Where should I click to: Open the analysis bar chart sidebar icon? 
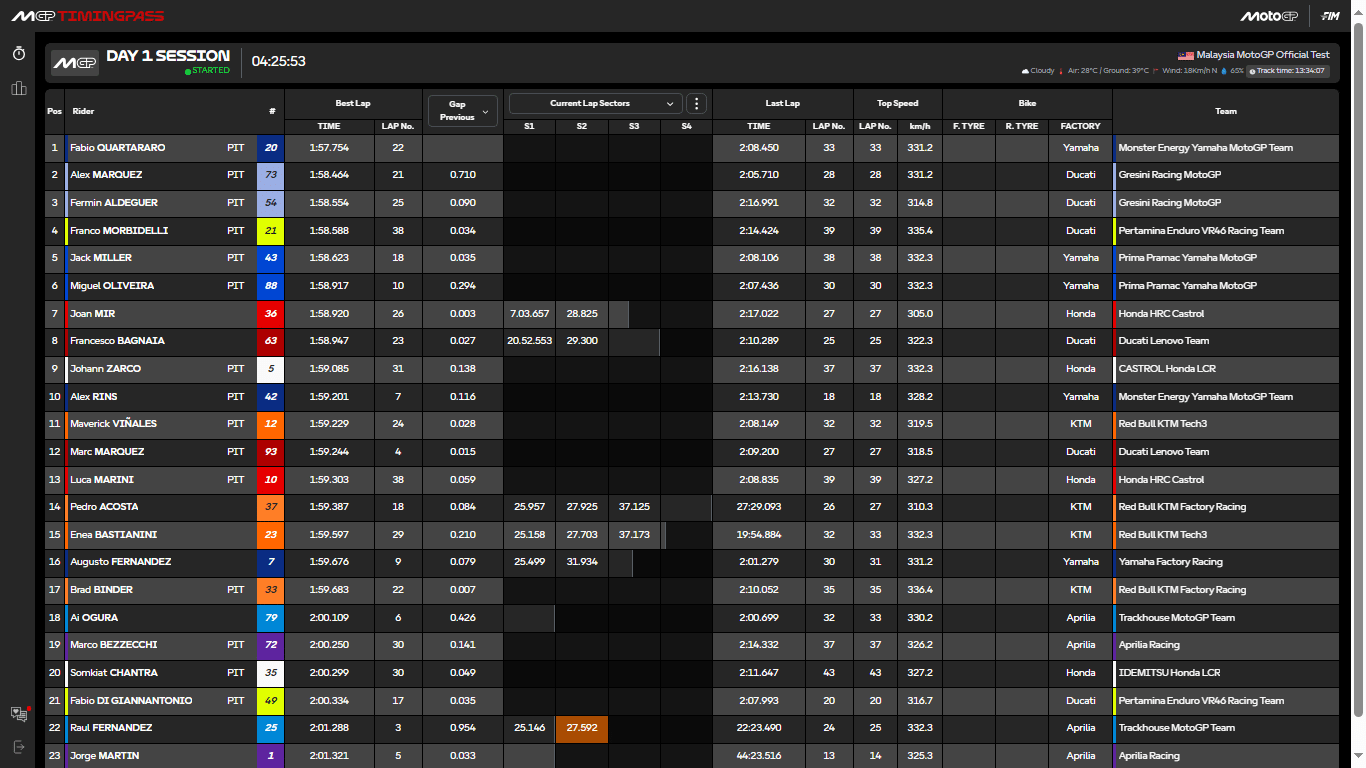pyautogui.click(x=18, y=88)
